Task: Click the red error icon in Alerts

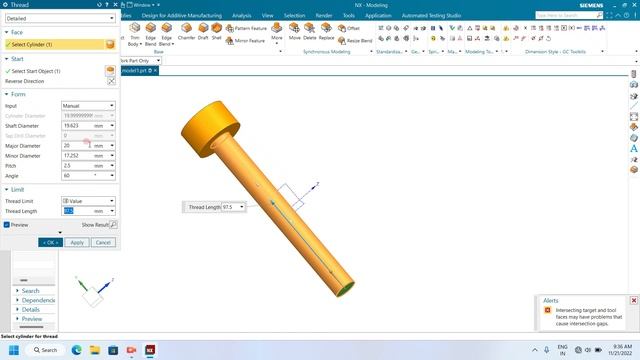Action: point(548,310)
